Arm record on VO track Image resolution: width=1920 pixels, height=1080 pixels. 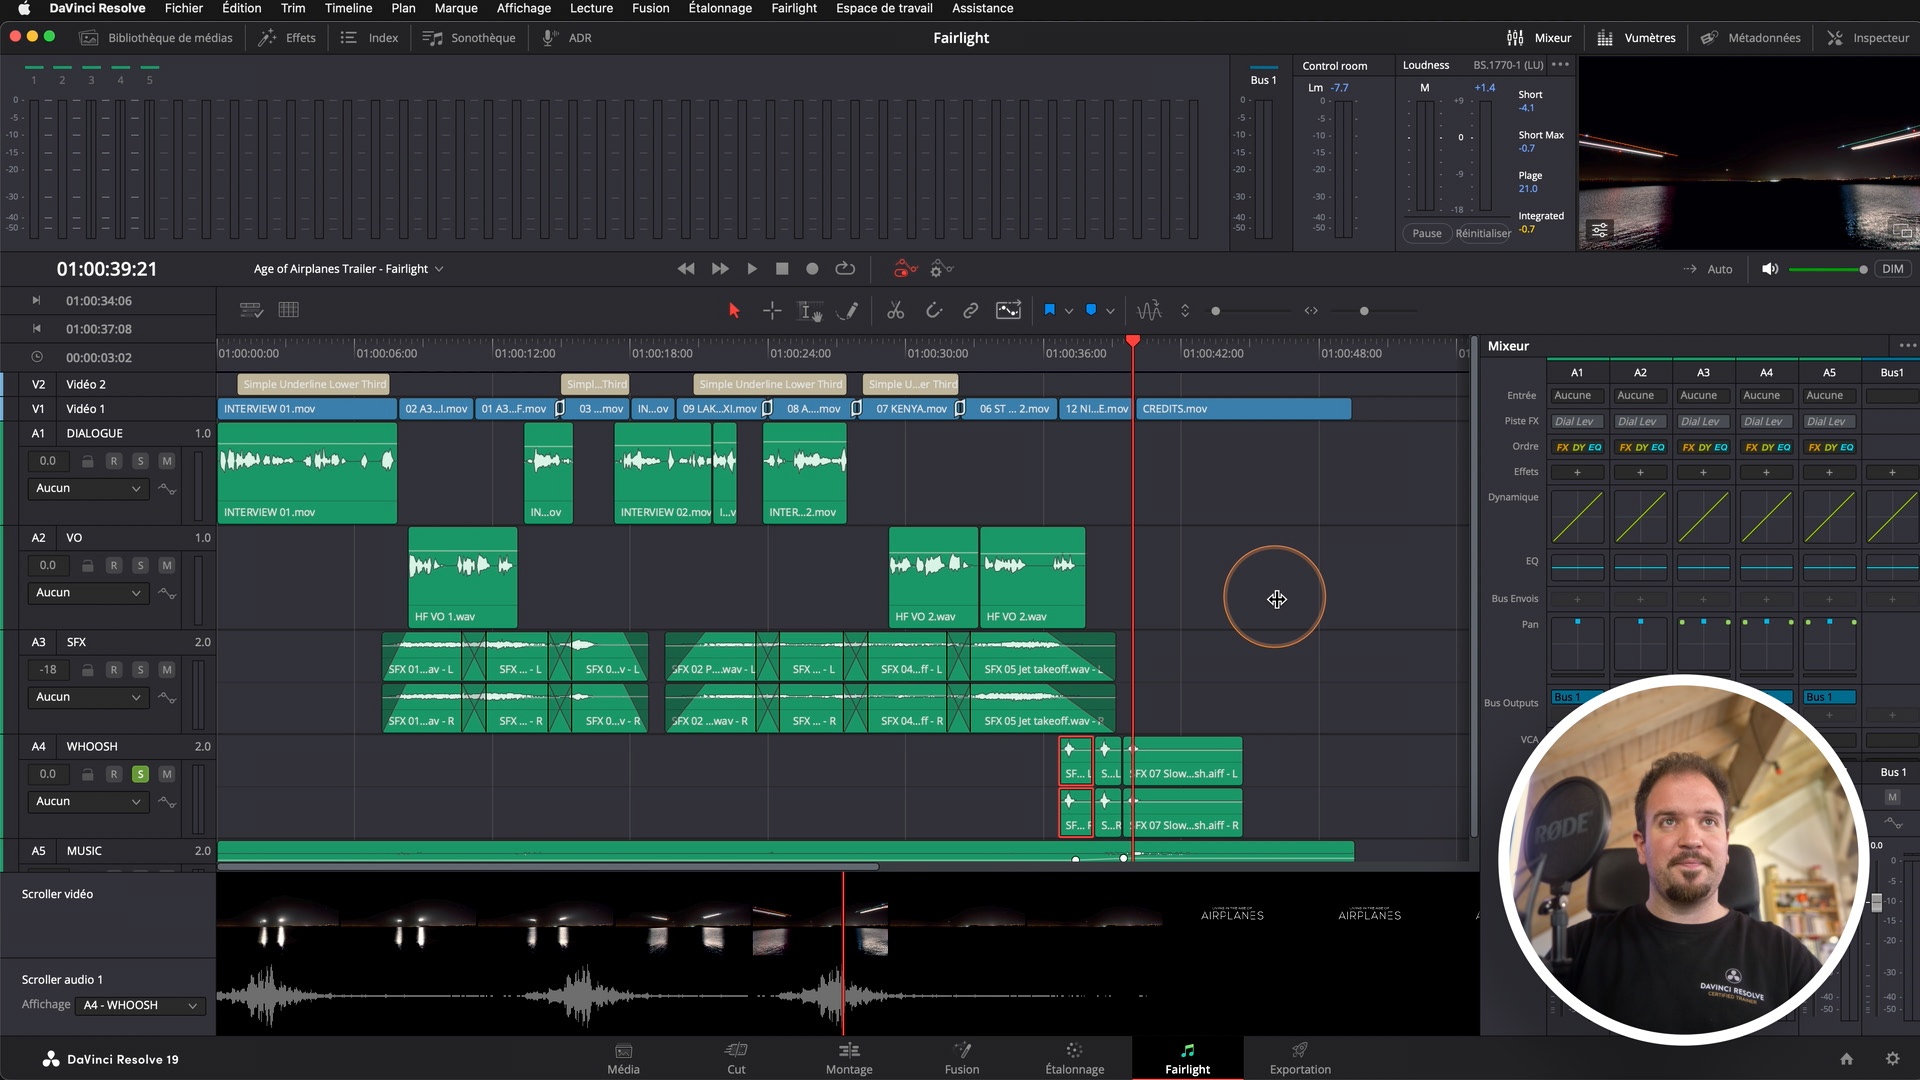(x=114, y=566)
